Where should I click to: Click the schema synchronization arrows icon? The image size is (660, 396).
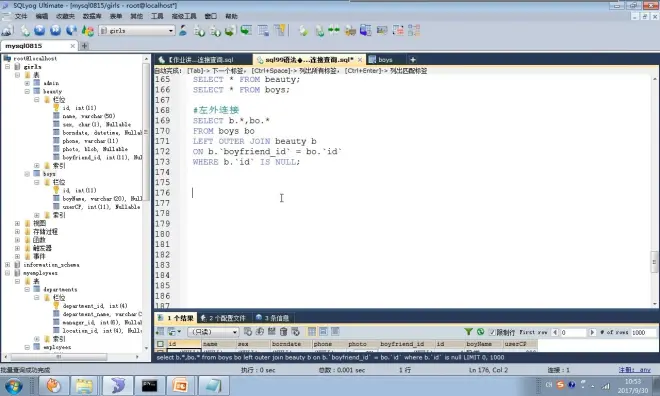coord(334,30)
